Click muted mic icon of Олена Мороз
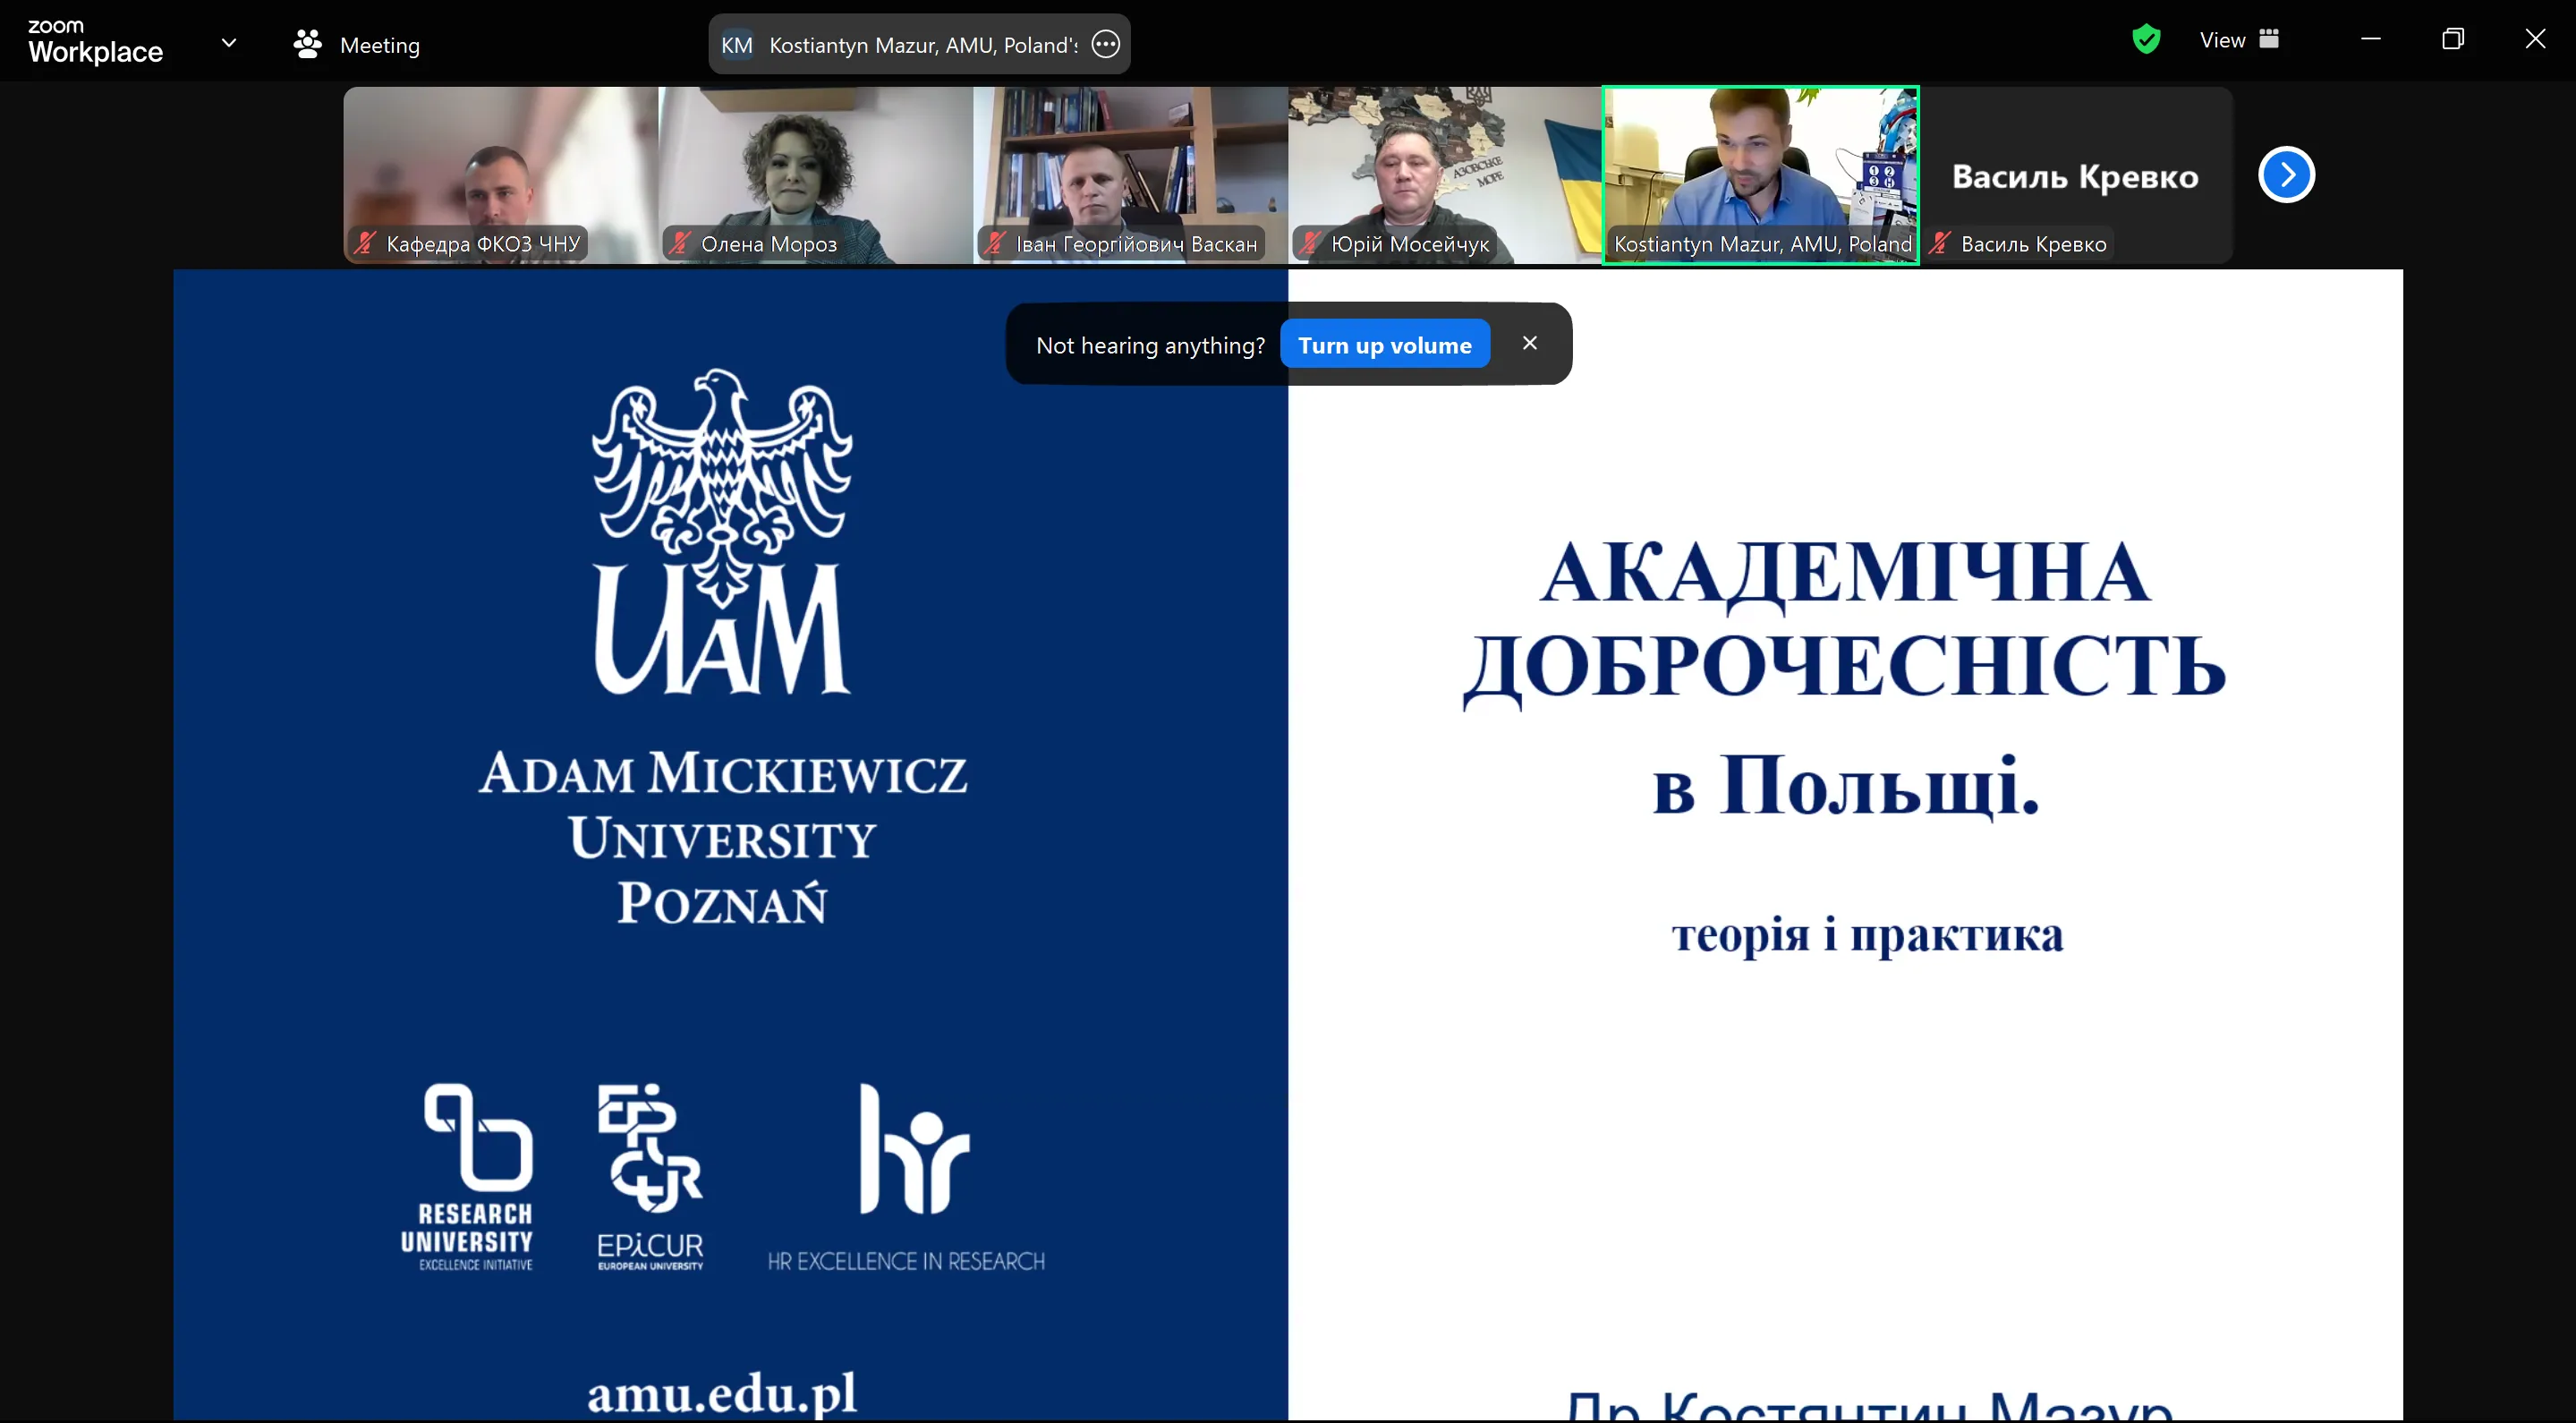Image resolution: width=2576 pixels, height=1423 pixels. click(680, 243)
